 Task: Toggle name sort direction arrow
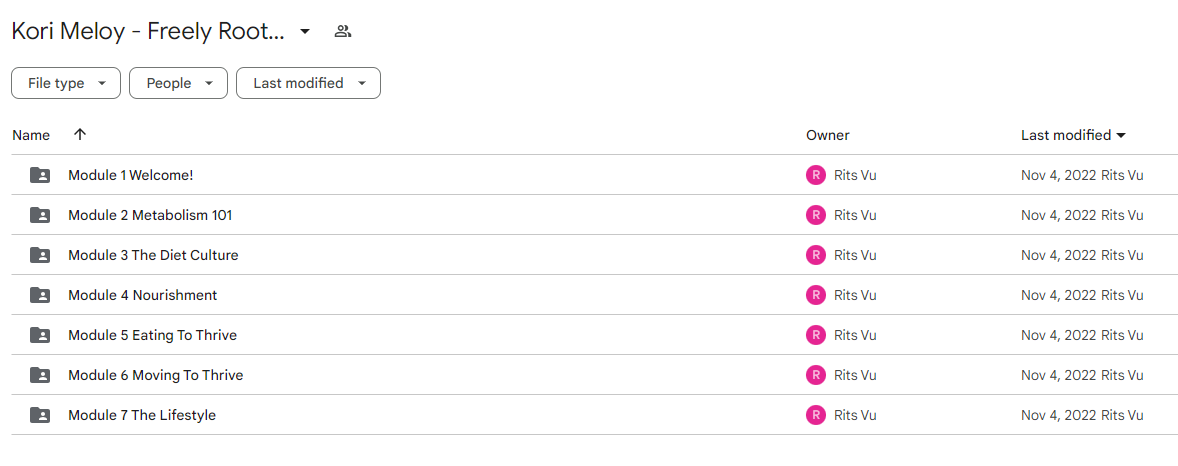click(80, 135)
